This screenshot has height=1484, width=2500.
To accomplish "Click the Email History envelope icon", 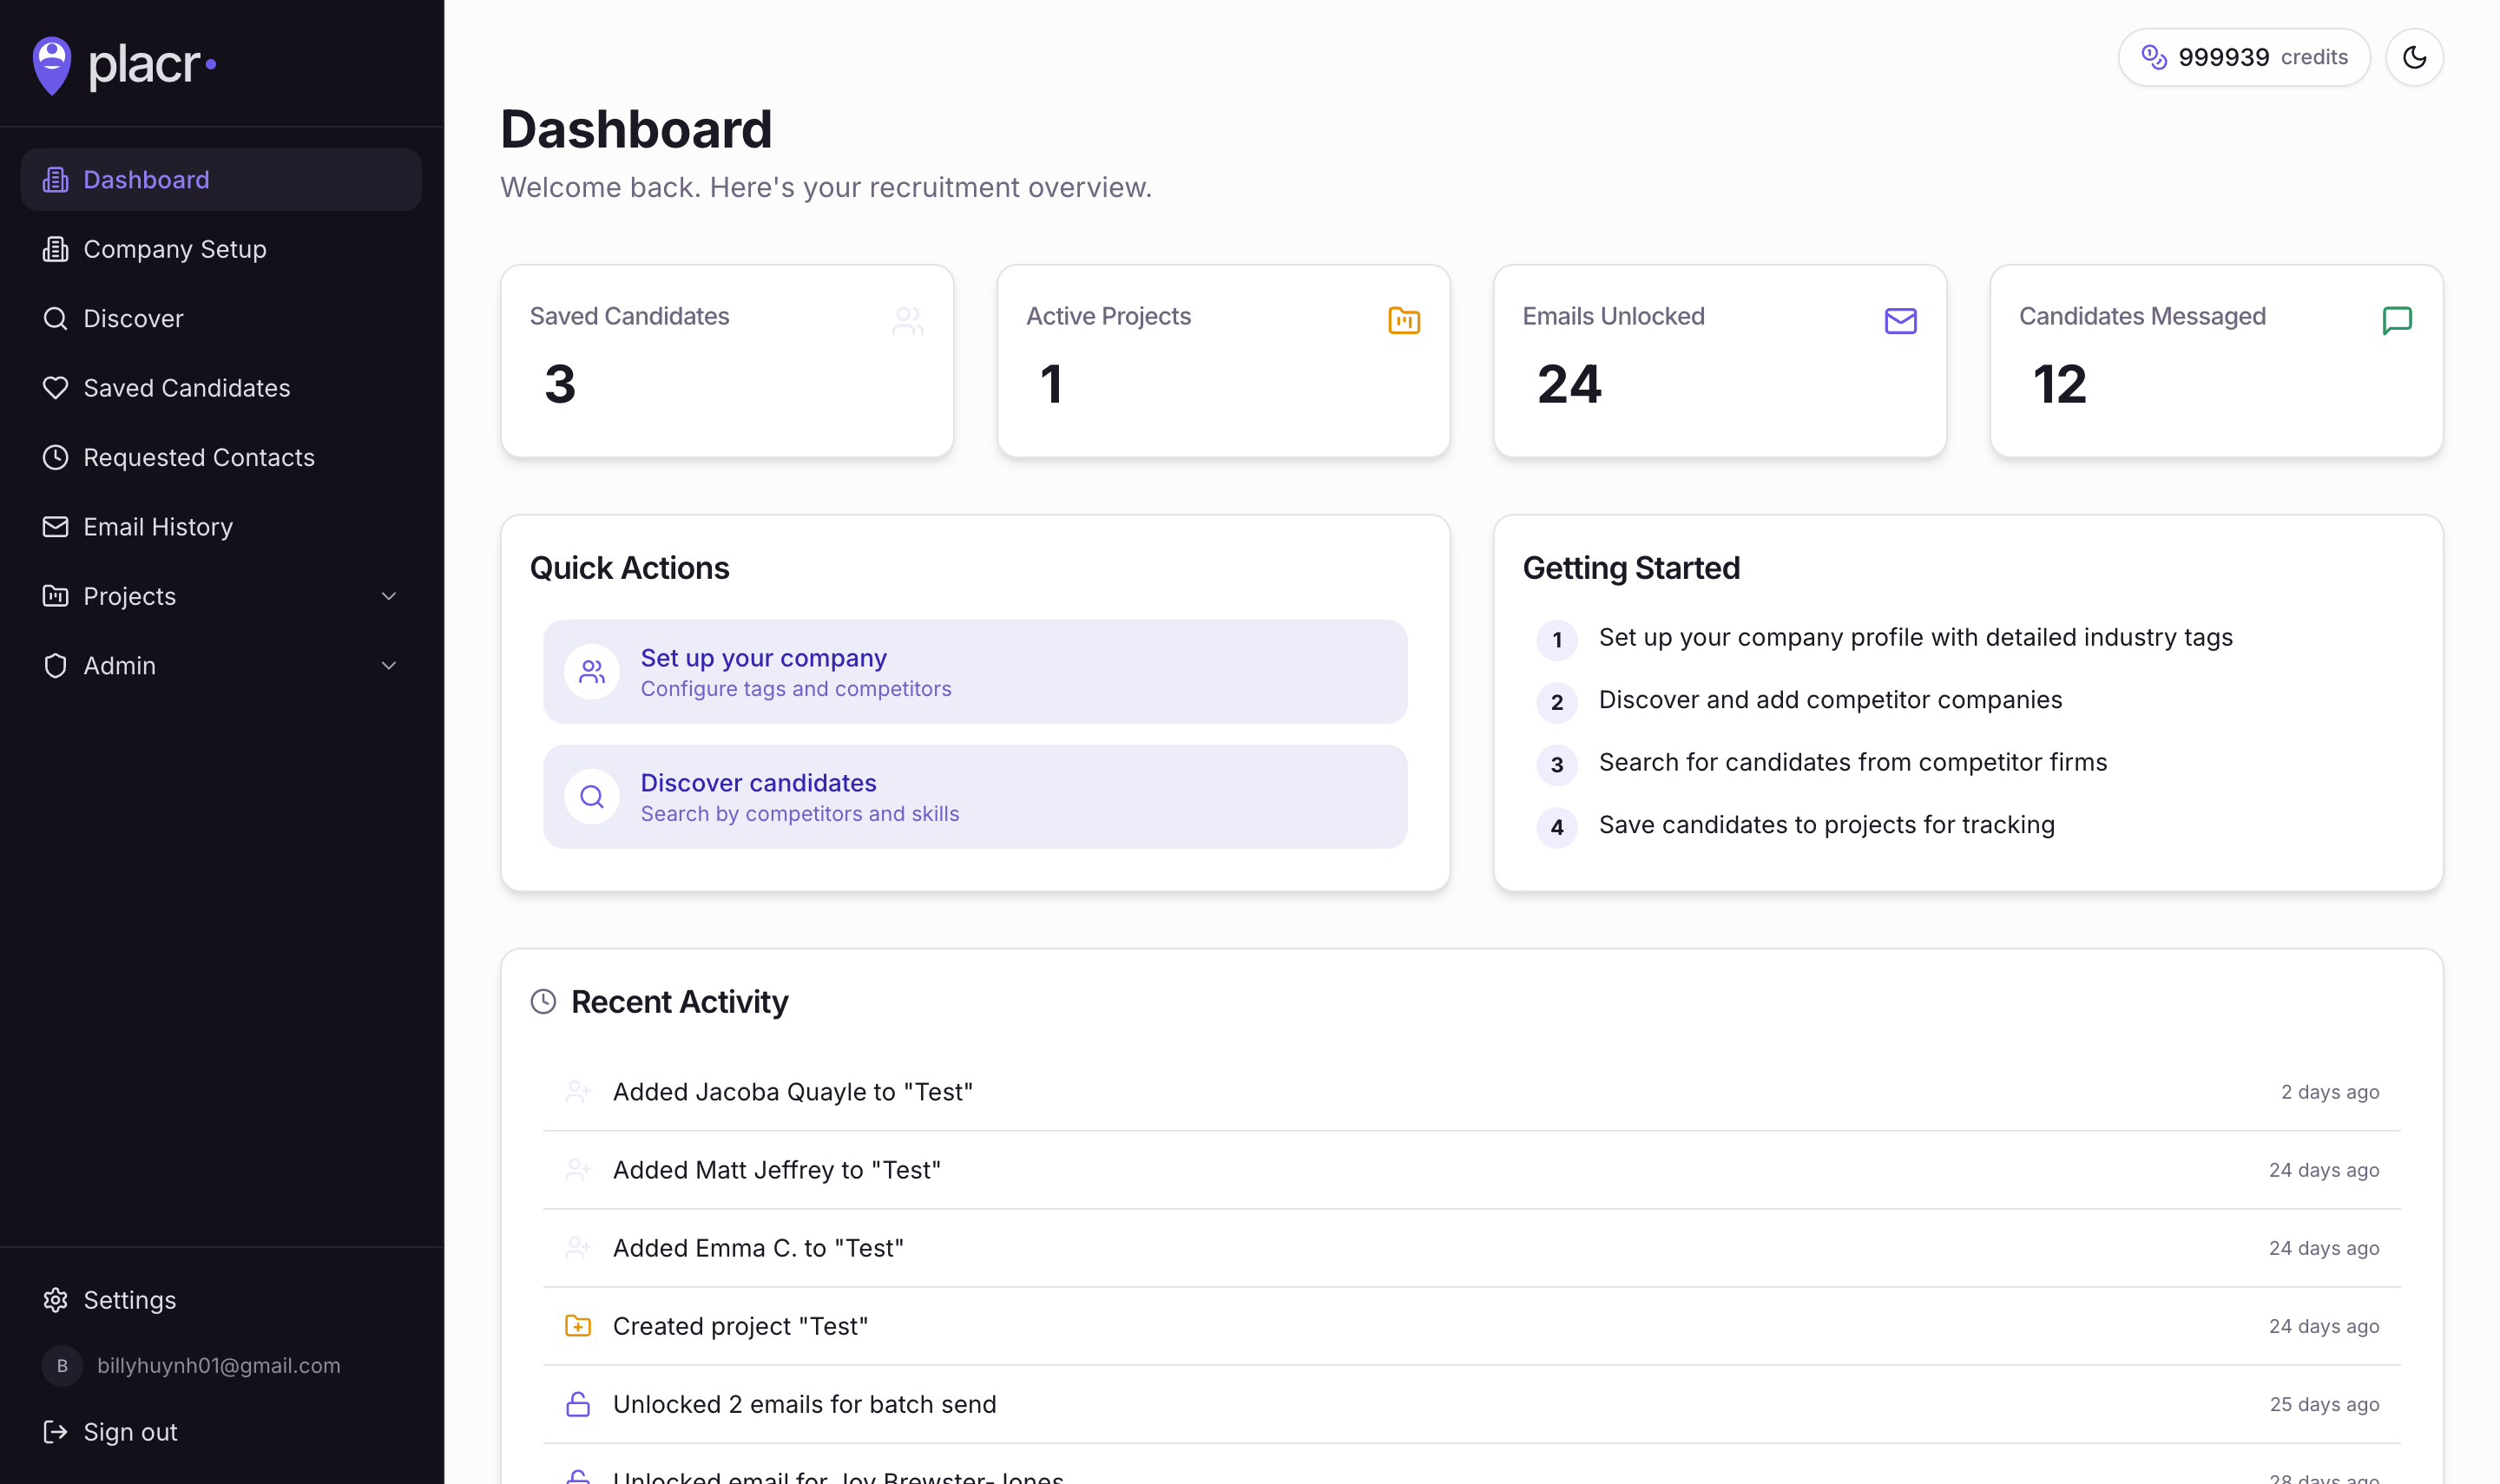I will [x=55, y=527].
